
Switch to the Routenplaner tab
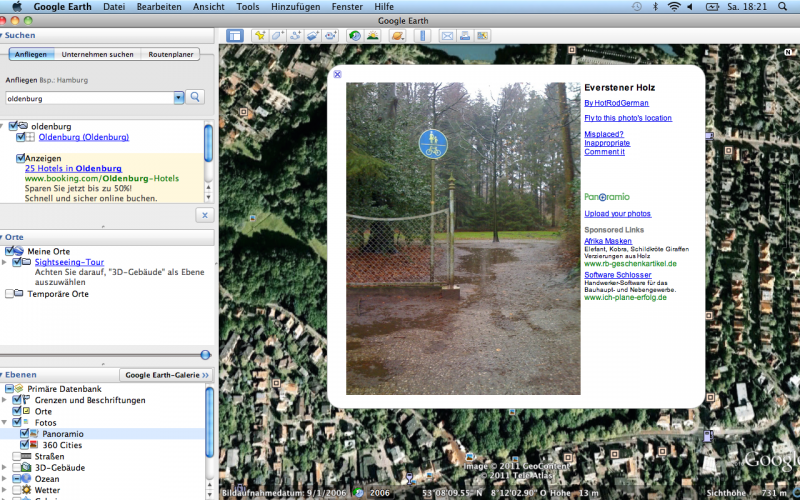(x=169, y=54)
